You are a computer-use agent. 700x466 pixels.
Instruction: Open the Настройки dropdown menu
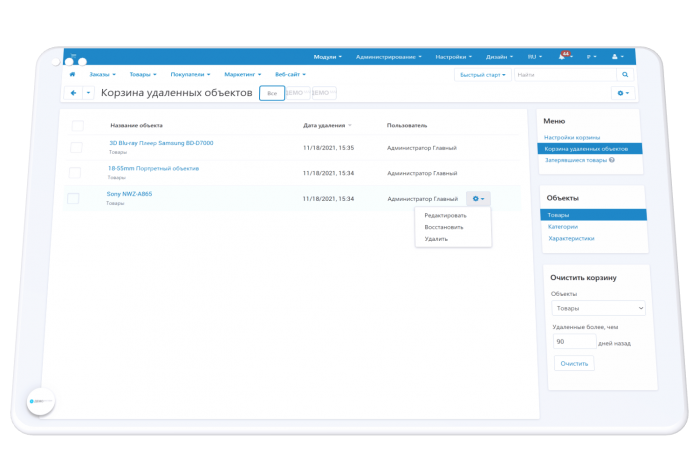click(x=453, y=57)
